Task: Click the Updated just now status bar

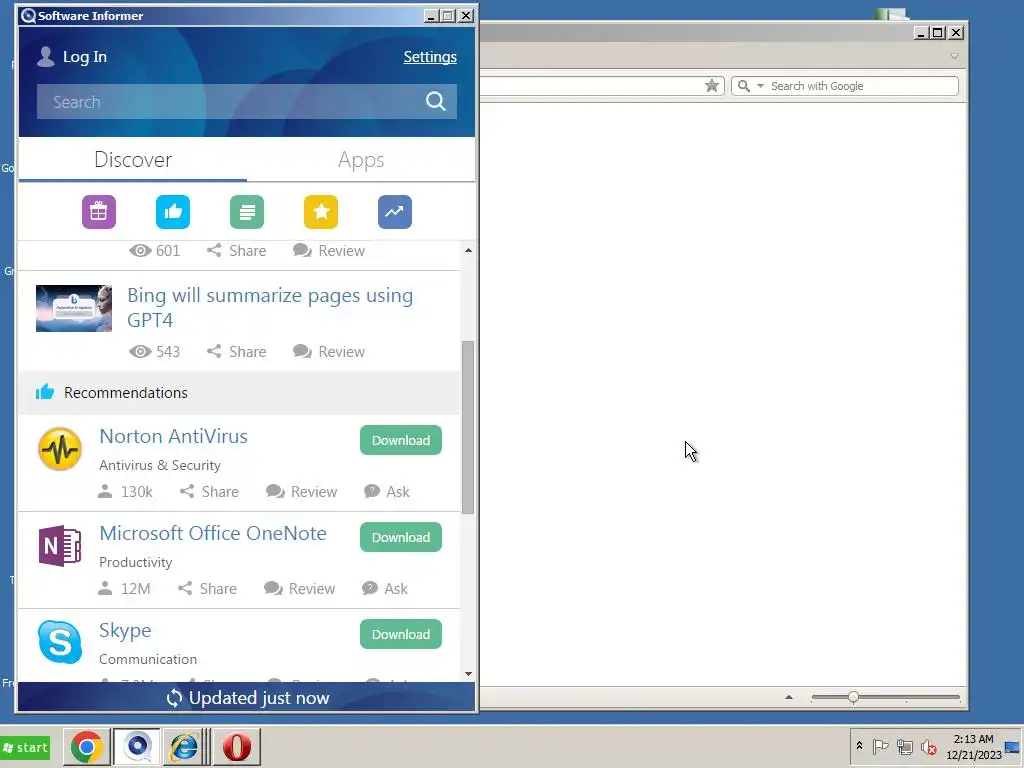Action: (x=247, y=698)
